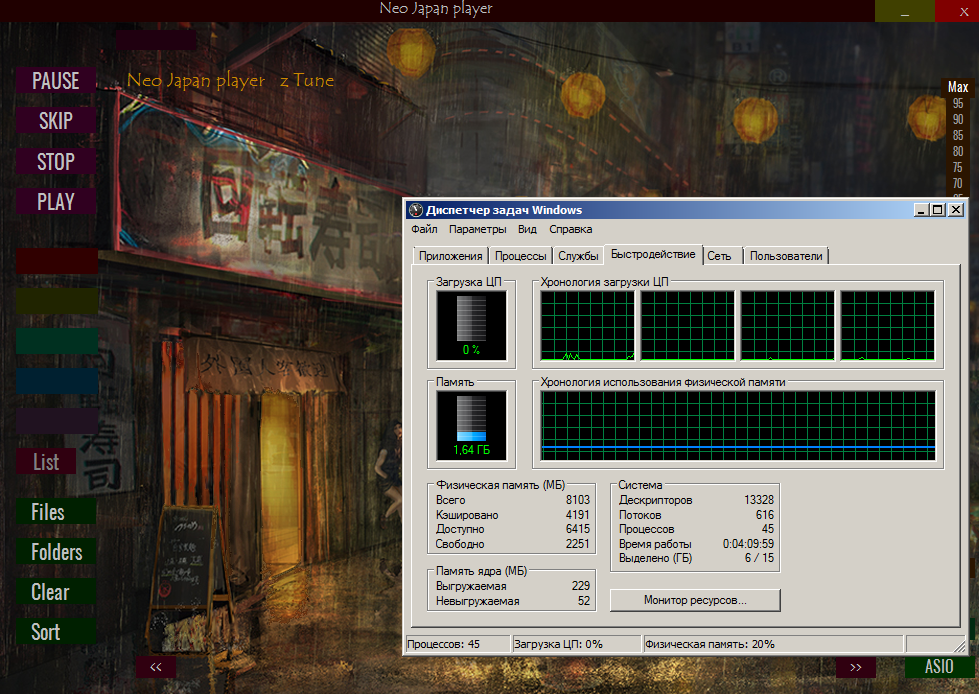The width and height of the screenshot is (979, 694).
Task: Skip to next track with SKIP
Action: point(56,120)
